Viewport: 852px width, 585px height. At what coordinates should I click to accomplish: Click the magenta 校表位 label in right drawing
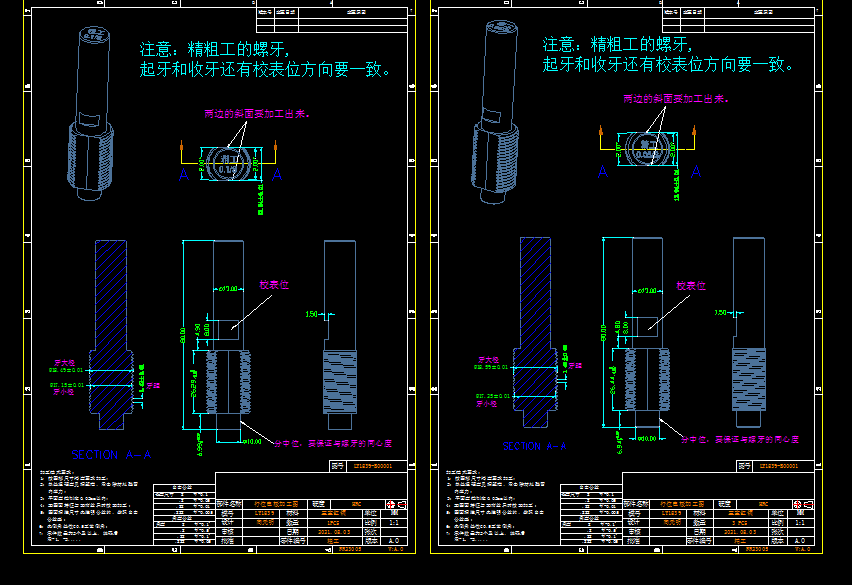691,286
